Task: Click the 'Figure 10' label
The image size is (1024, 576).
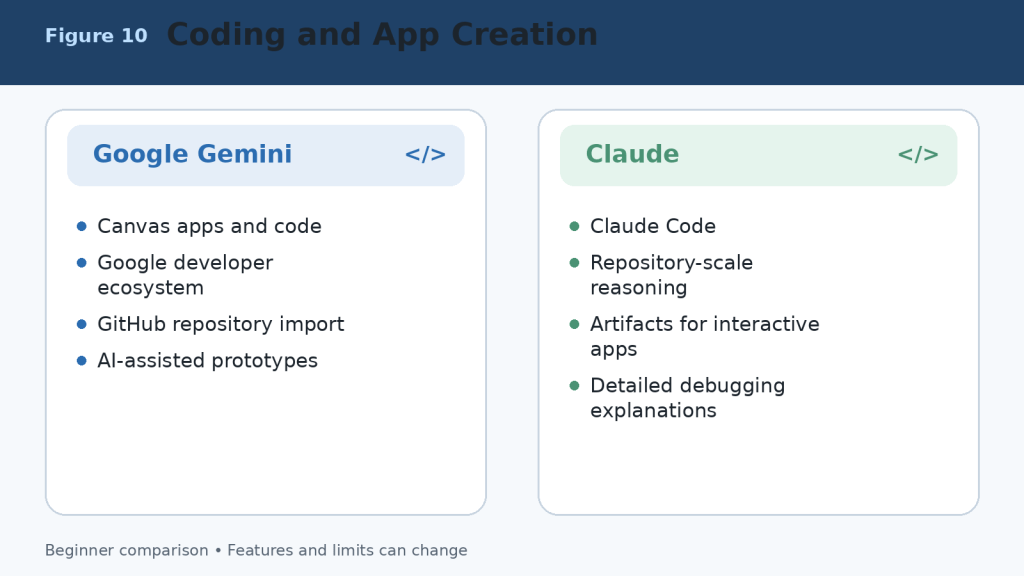Action: coord(96,36)
